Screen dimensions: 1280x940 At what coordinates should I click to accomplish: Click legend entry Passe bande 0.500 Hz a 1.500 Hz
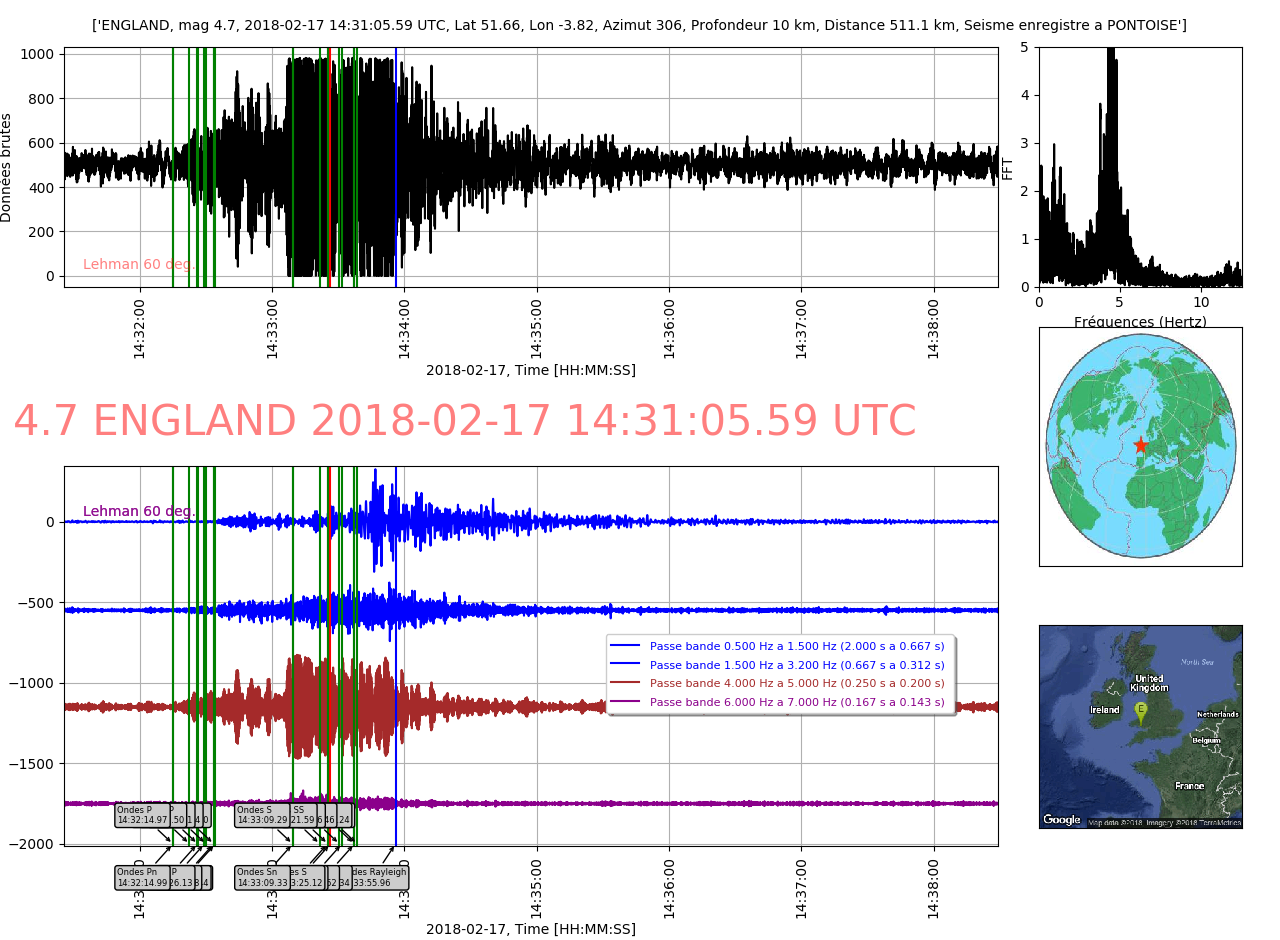click(x=796, y=647)
